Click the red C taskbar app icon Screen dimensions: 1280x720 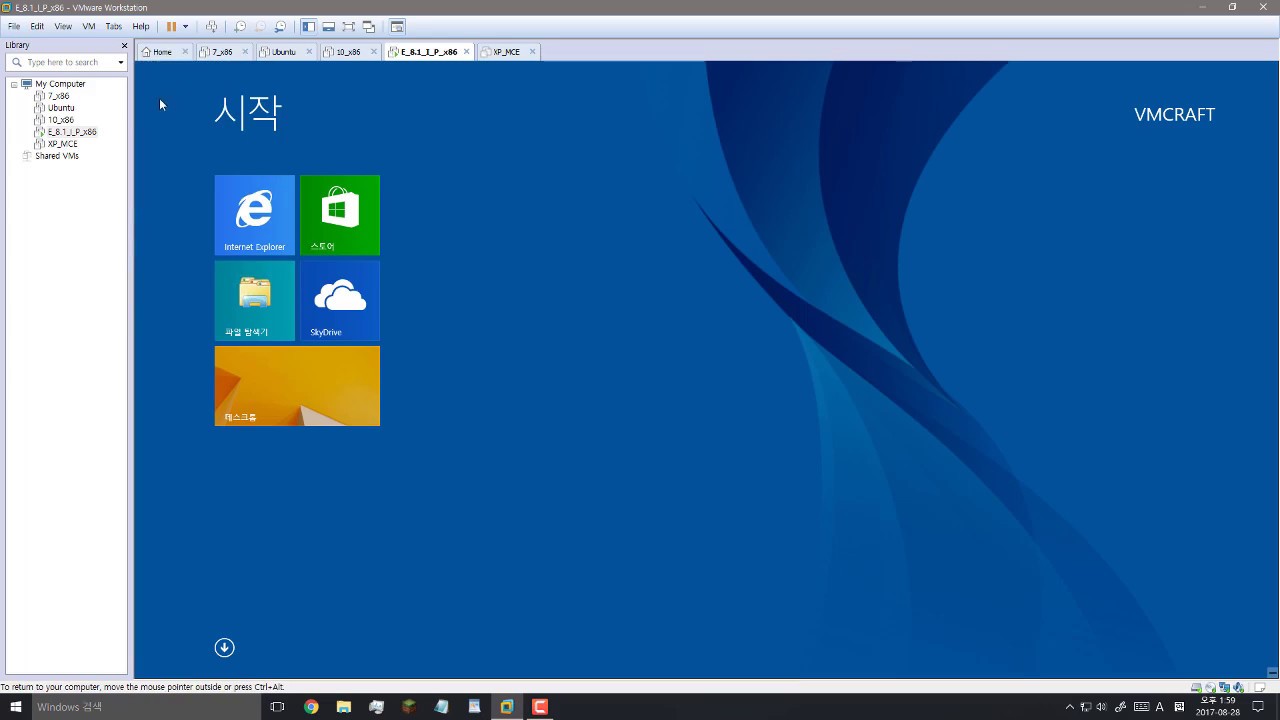click(x=540, y=707)
